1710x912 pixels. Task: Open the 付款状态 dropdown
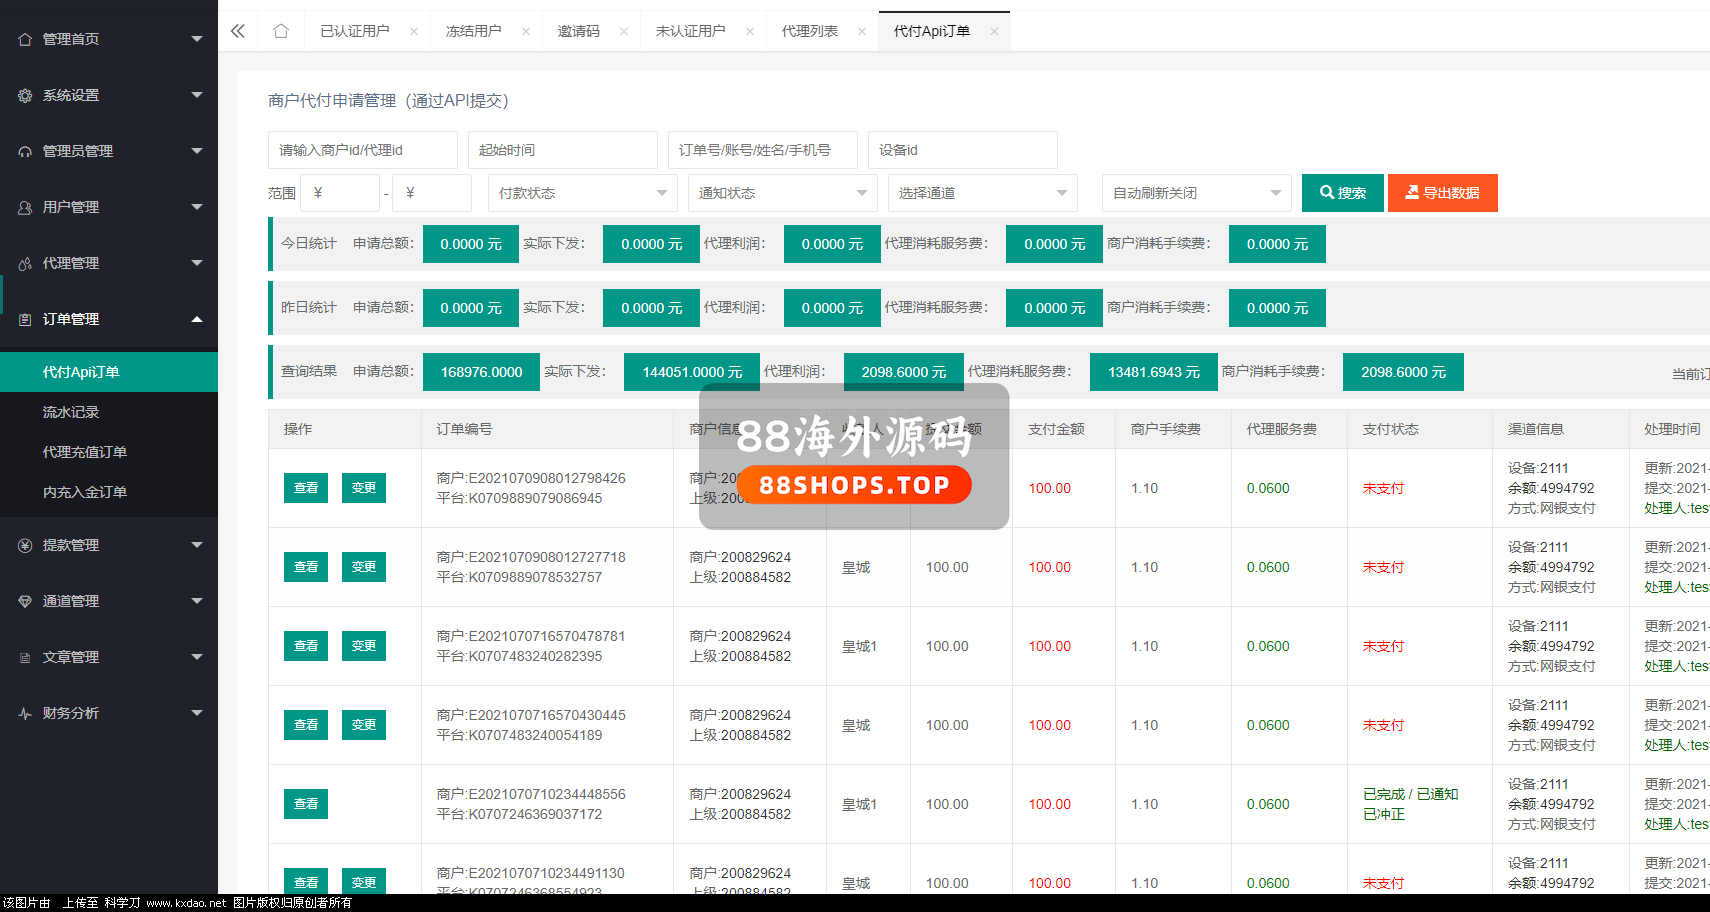point(582,193)
